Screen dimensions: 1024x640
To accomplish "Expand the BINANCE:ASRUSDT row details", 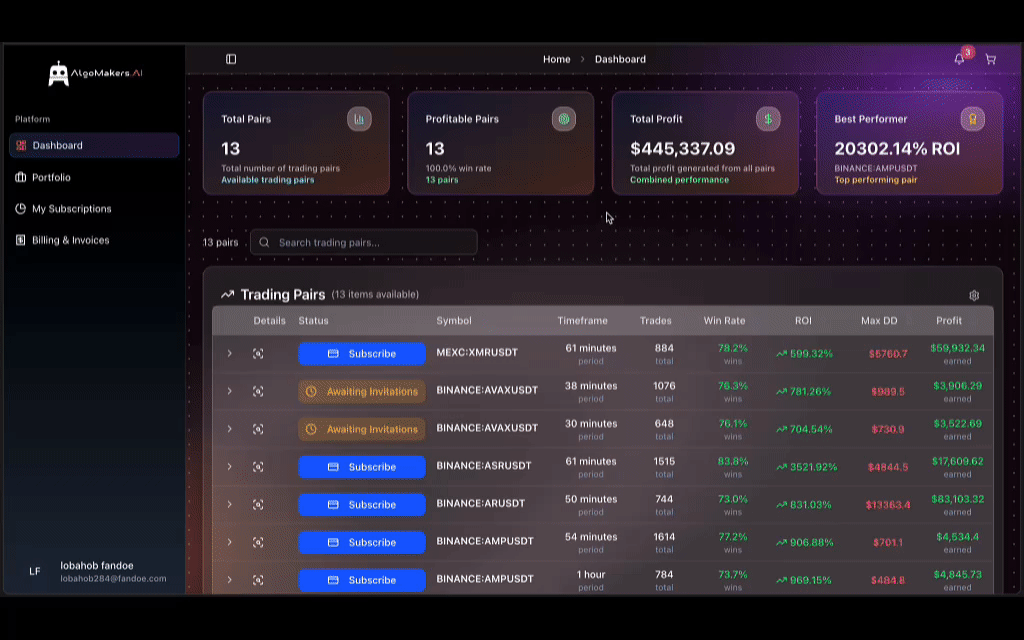I will 230,466.
